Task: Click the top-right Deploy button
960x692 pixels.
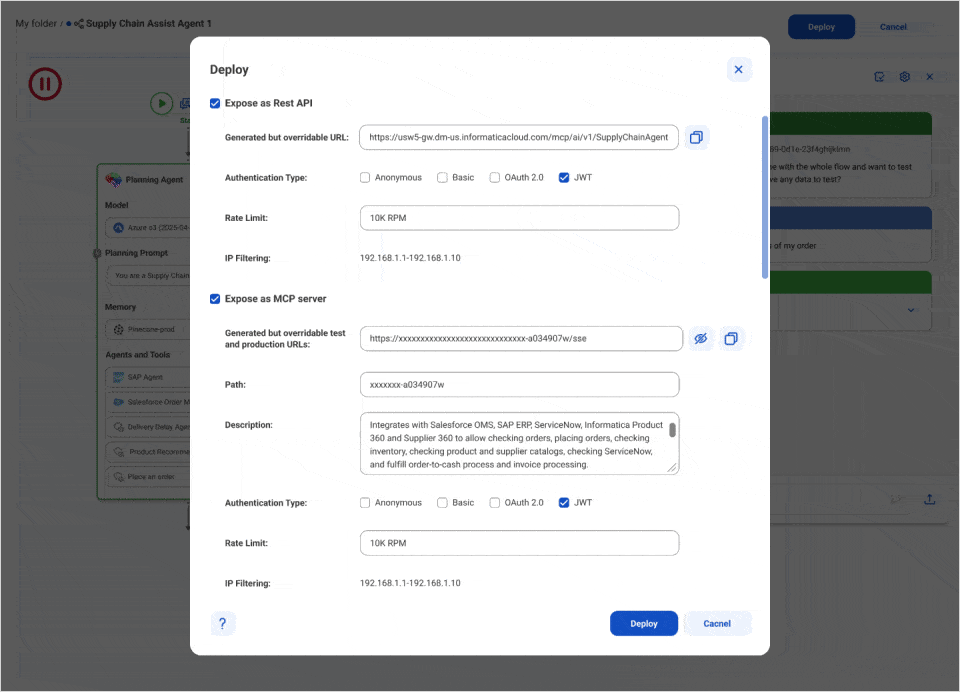Action: coord(821,27)
